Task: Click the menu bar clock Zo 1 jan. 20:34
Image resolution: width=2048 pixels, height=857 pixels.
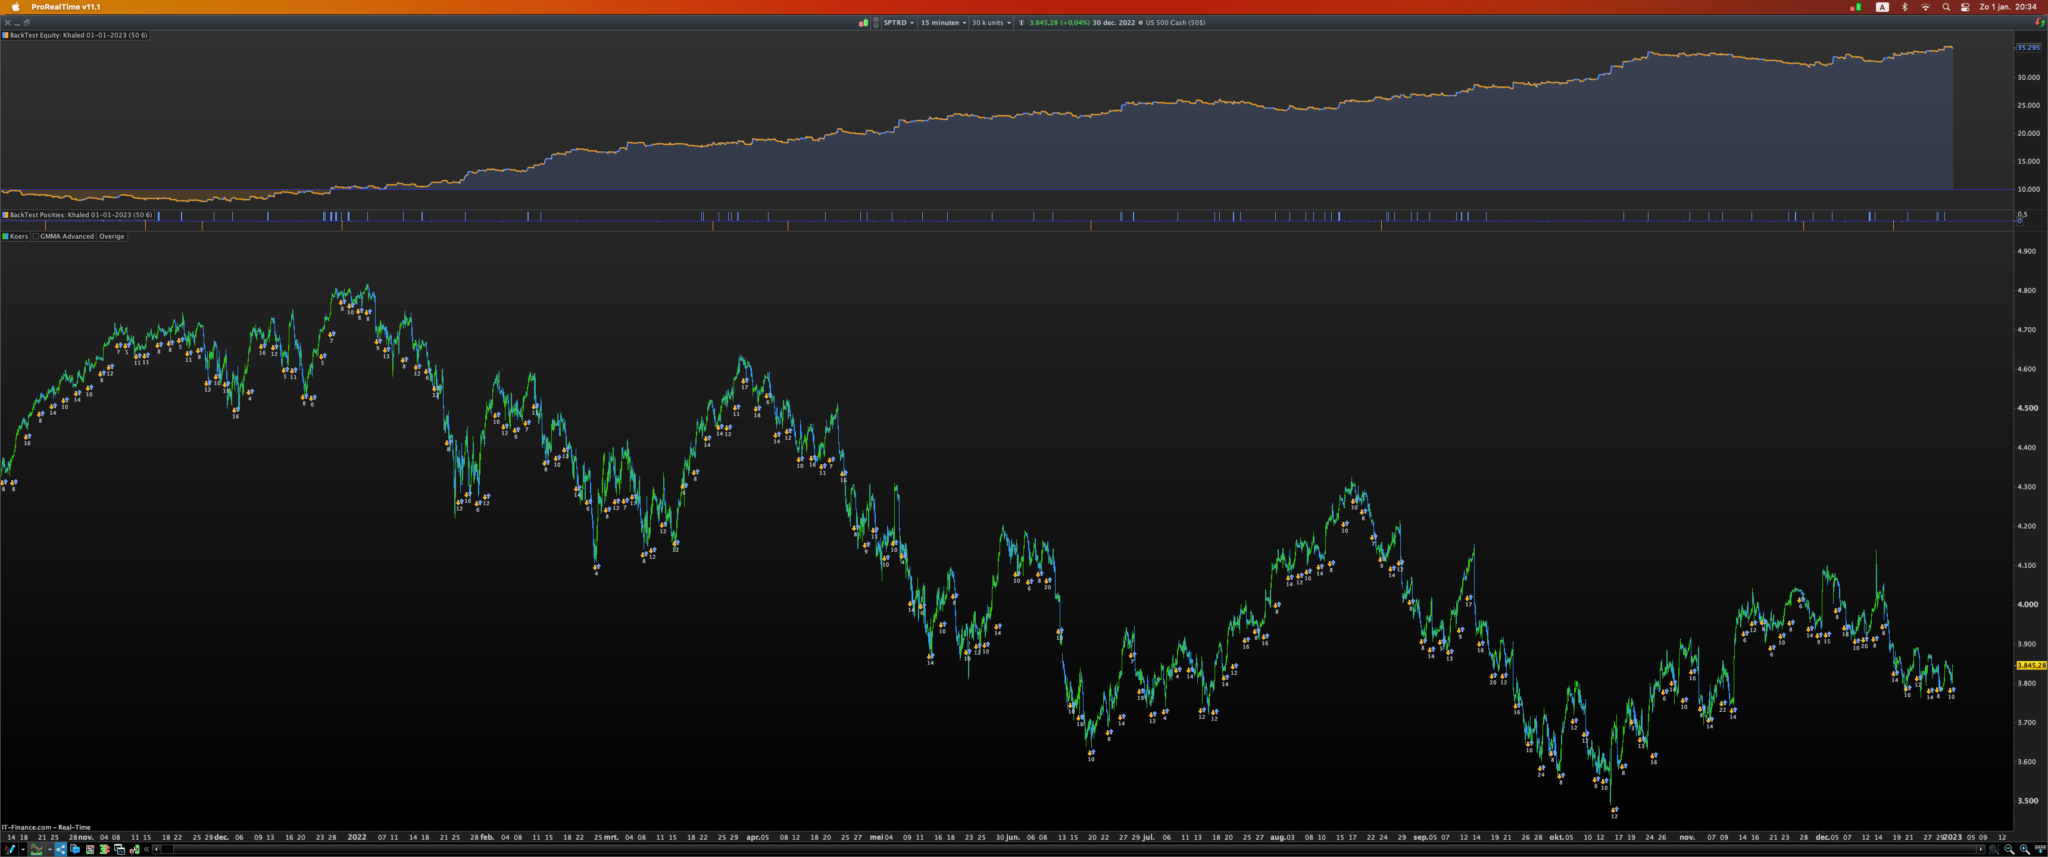Action: [2008, 7]
